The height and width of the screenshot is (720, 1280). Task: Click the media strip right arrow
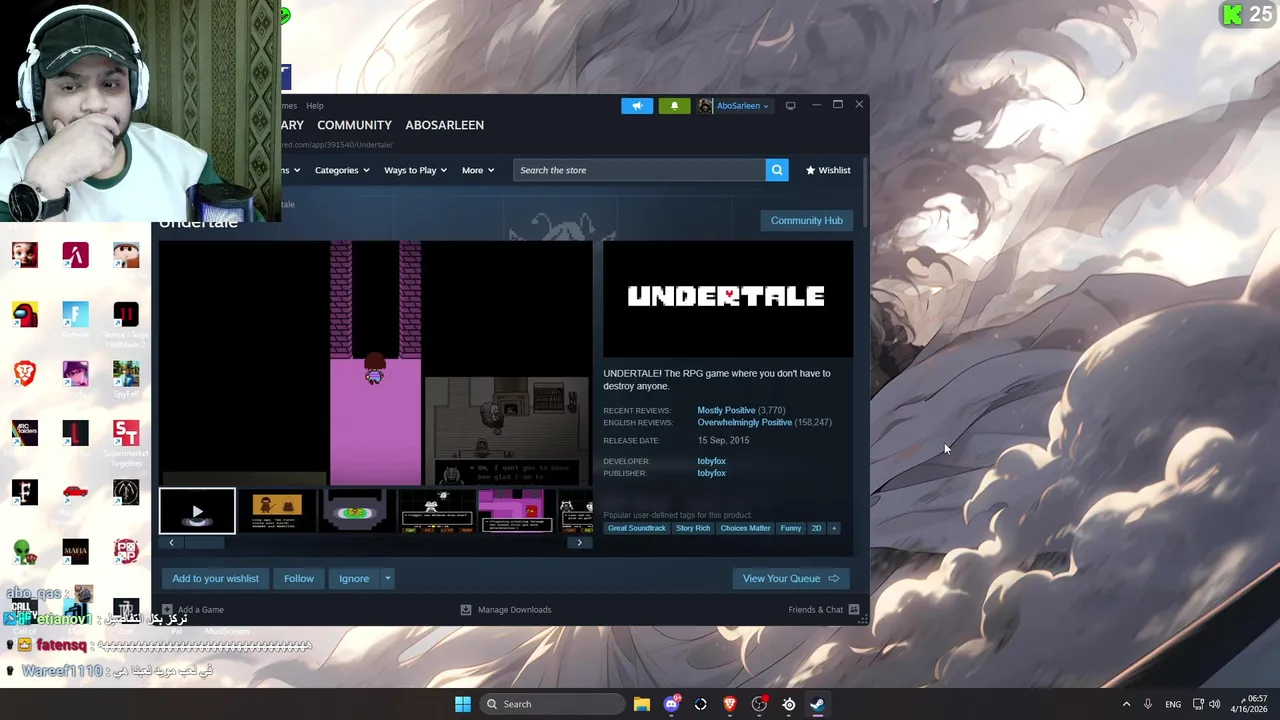(579, 543)
